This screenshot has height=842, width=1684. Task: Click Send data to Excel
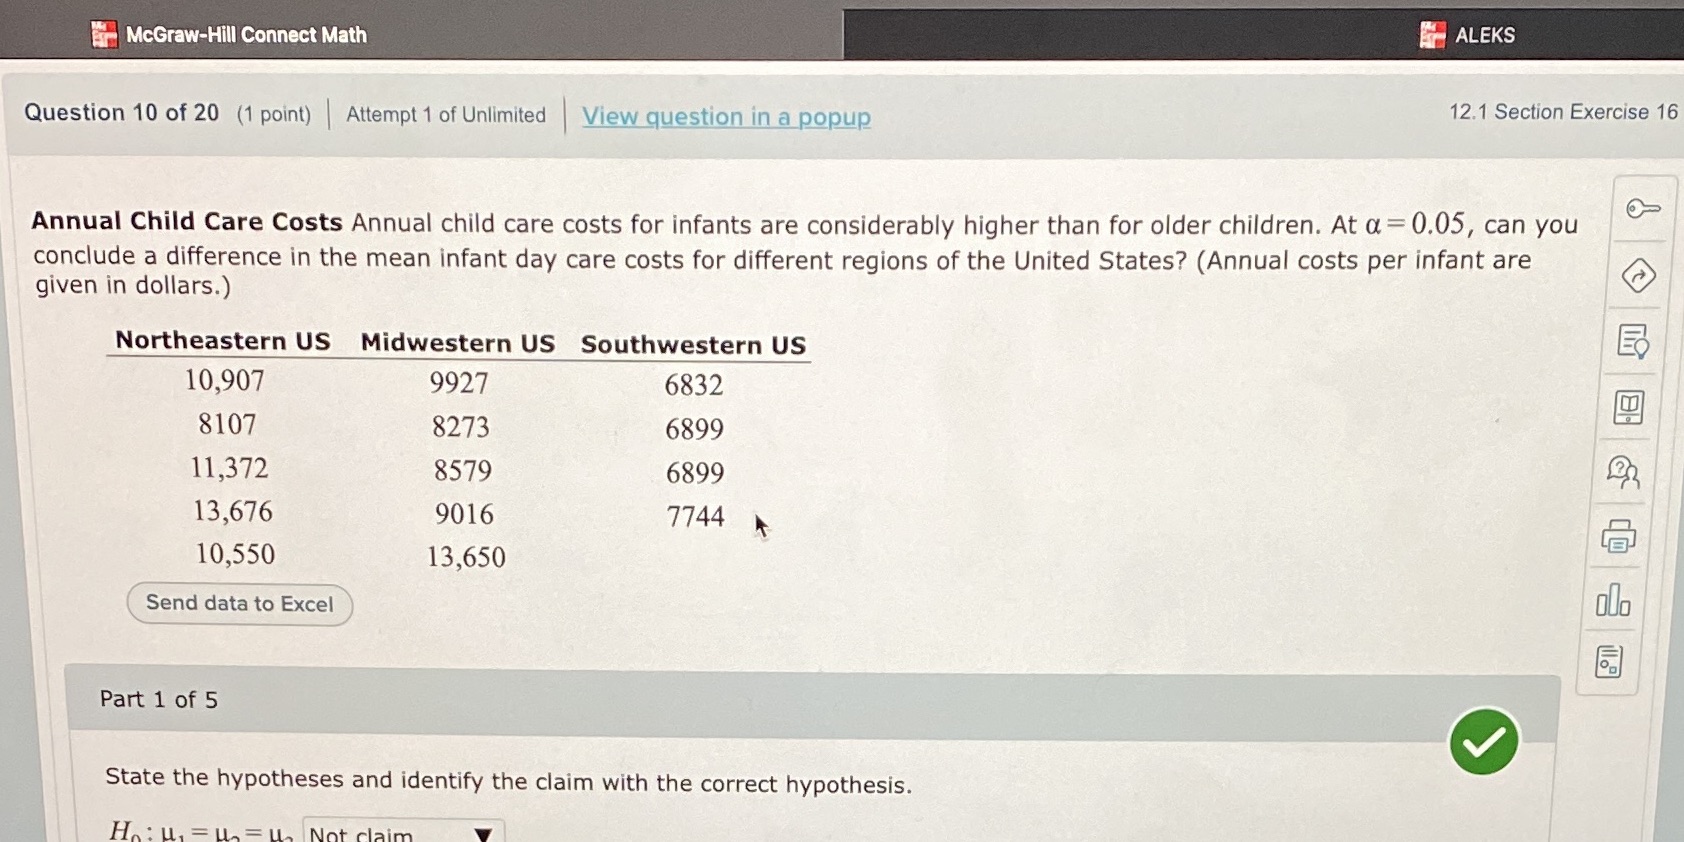[239, 603]
